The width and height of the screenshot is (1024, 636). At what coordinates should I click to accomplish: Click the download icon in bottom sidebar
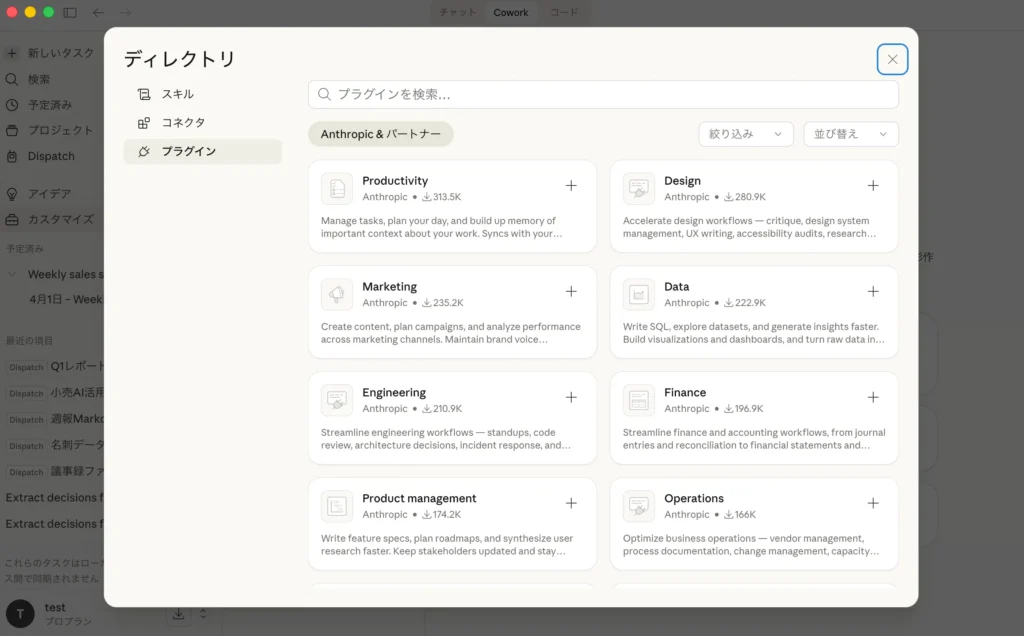click(178, 614)
